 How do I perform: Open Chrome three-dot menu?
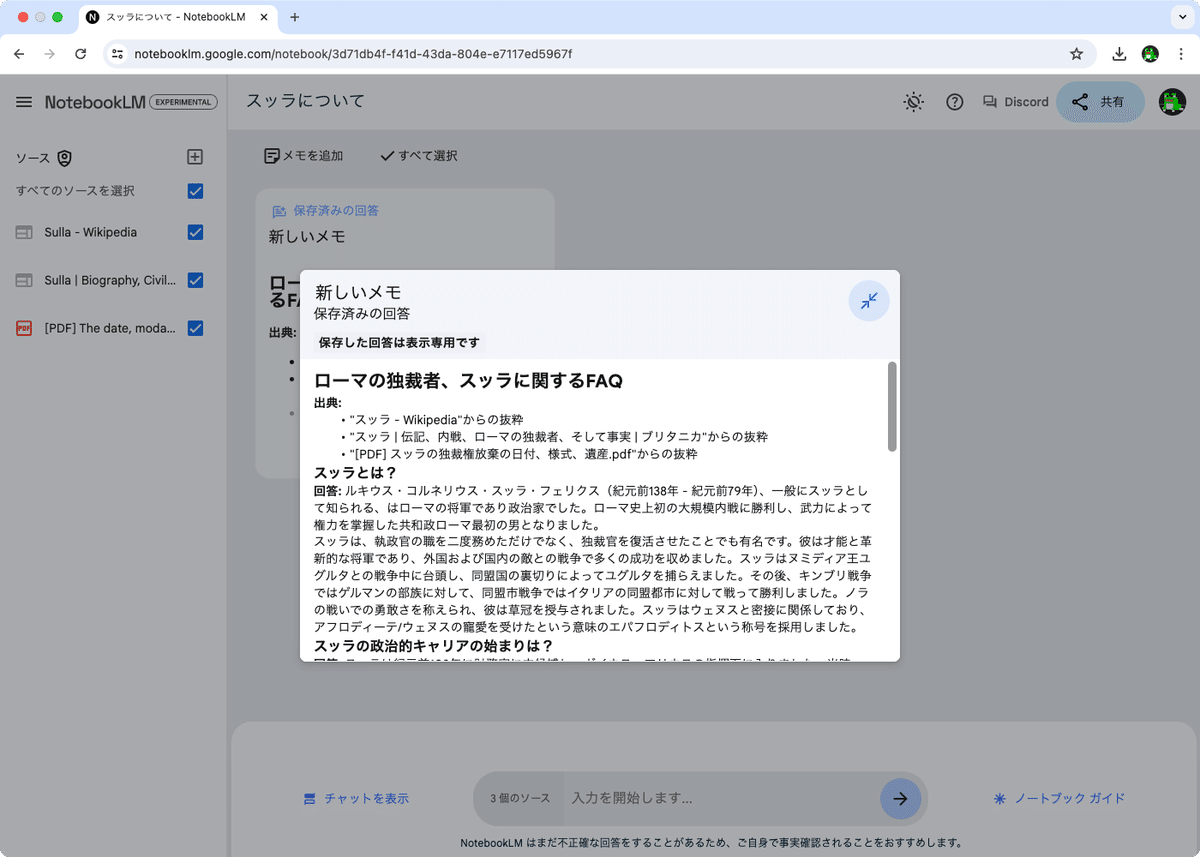pos(1181,54)
